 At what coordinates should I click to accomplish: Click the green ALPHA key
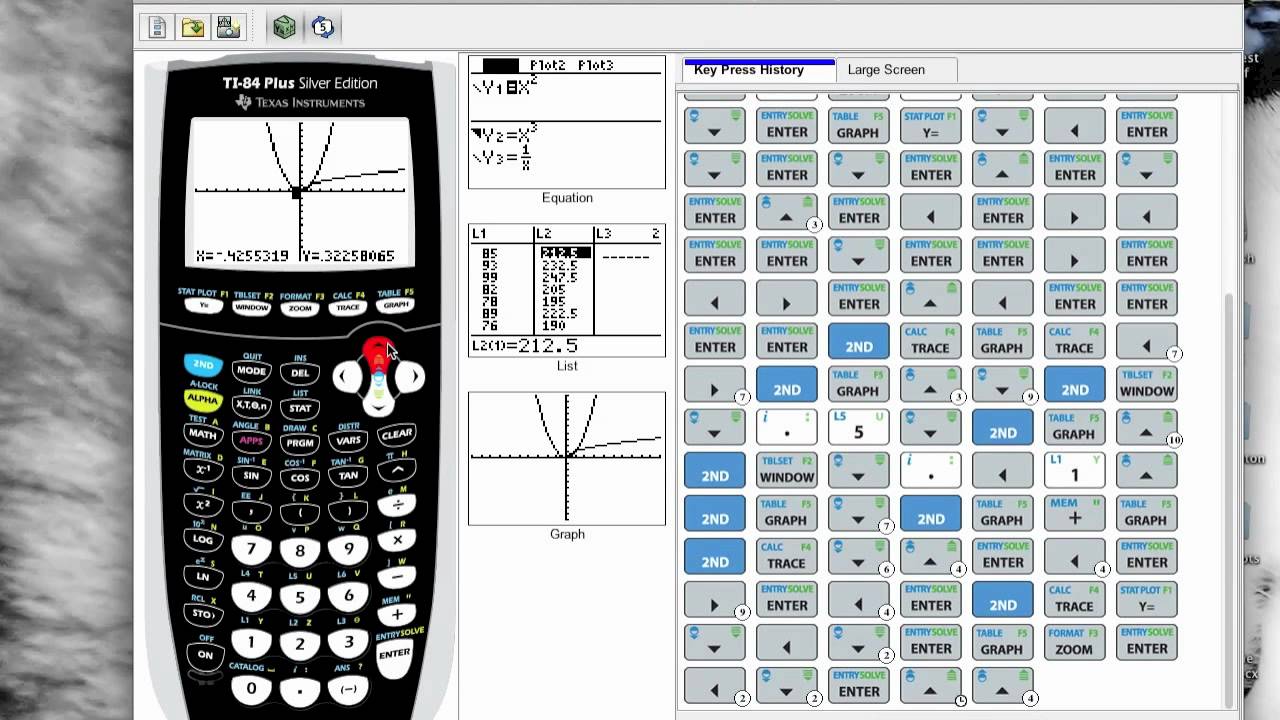203,399
